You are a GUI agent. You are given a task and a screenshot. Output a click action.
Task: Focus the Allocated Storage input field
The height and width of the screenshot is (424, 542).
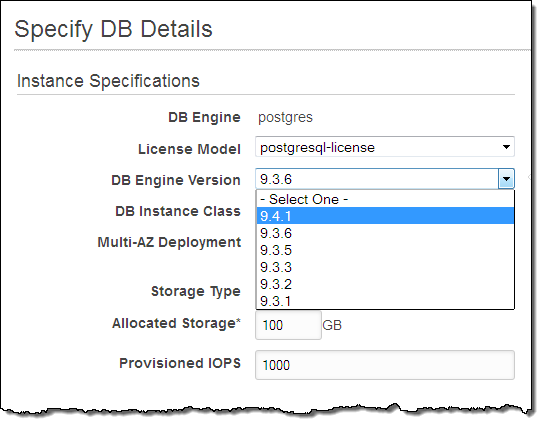tap(288, 325)
